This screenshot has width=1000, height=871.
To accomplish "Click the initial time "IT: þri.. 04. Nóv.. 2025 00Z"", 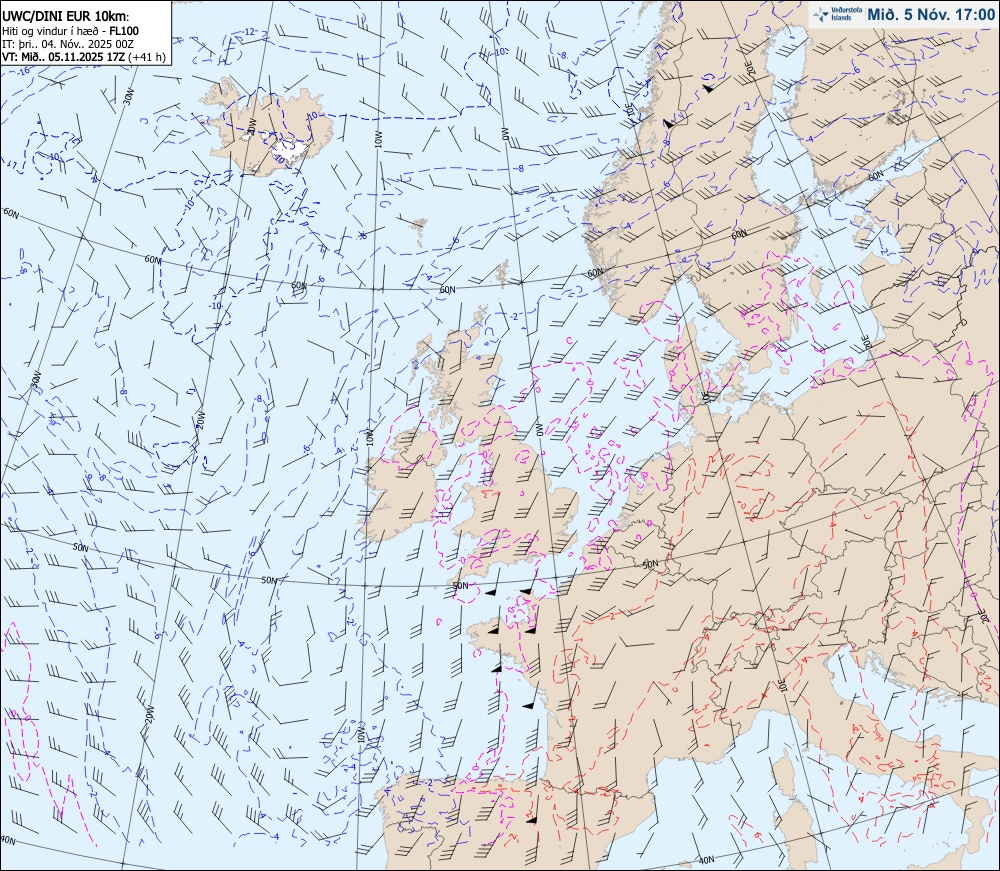I will coord(68,44).
